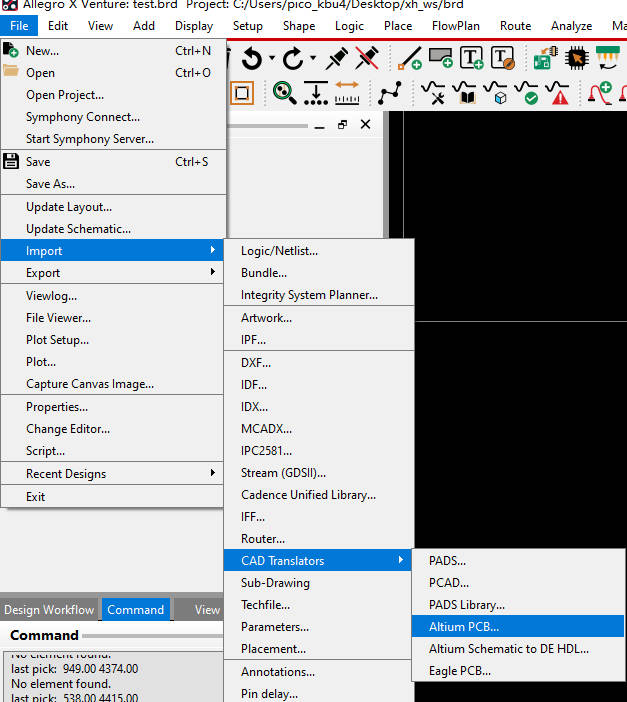Viewport: 627px width, 702px height.
Task: Select the Add Line tool
Action: tap(410, 58)
